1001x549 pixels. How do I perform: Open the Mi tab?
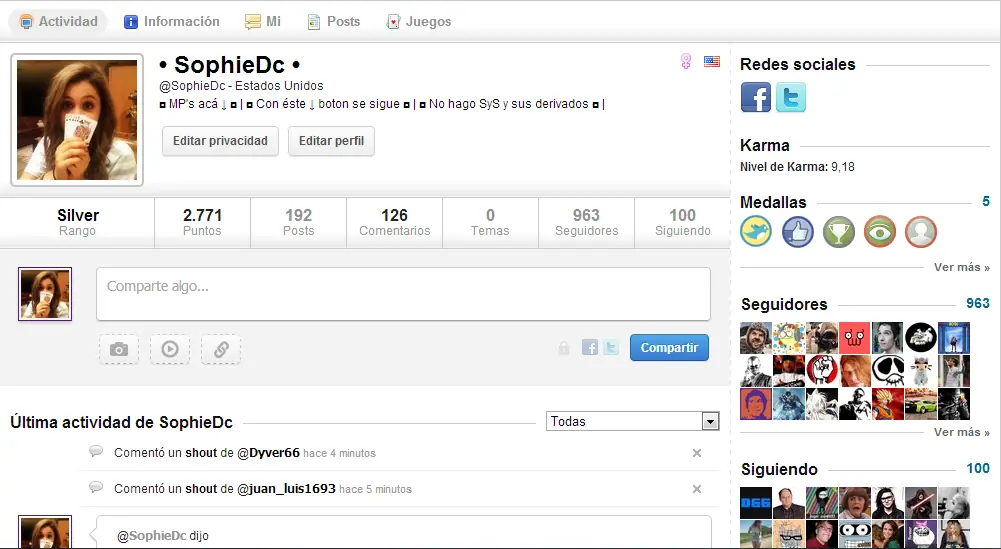coord(263,22)
